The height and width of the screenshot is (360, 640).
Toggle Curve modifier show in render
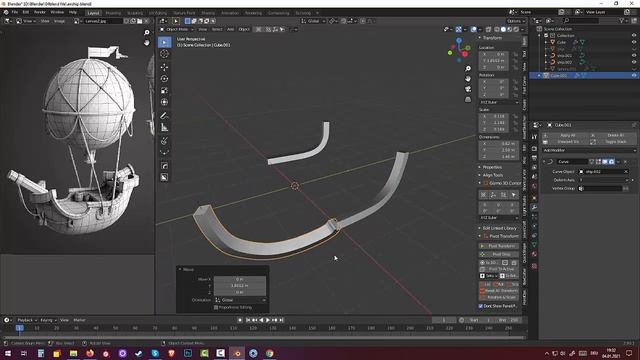611,162
